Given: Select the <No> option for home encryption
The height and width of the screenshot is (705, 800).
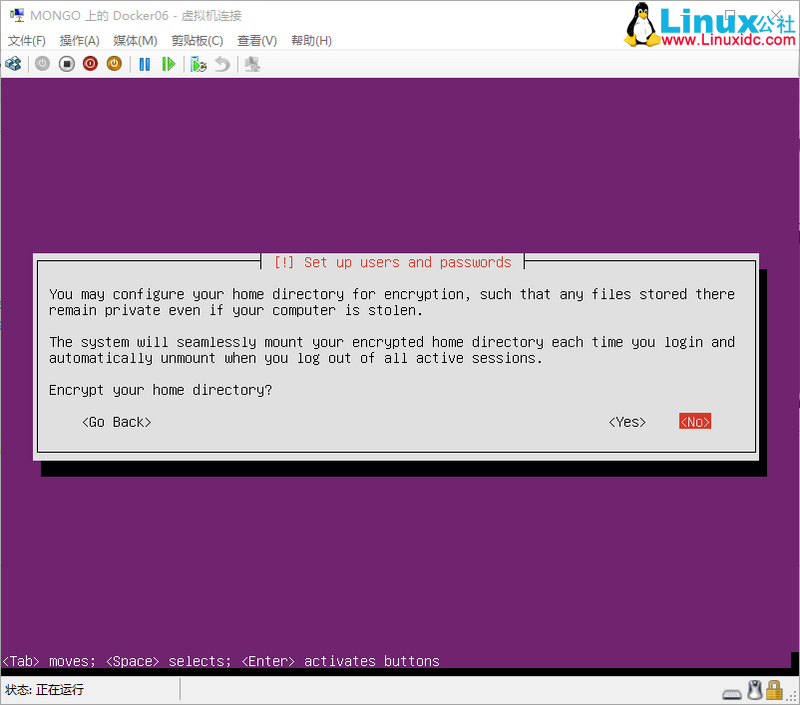Looking at the screenshot, I should click(694, 421).
